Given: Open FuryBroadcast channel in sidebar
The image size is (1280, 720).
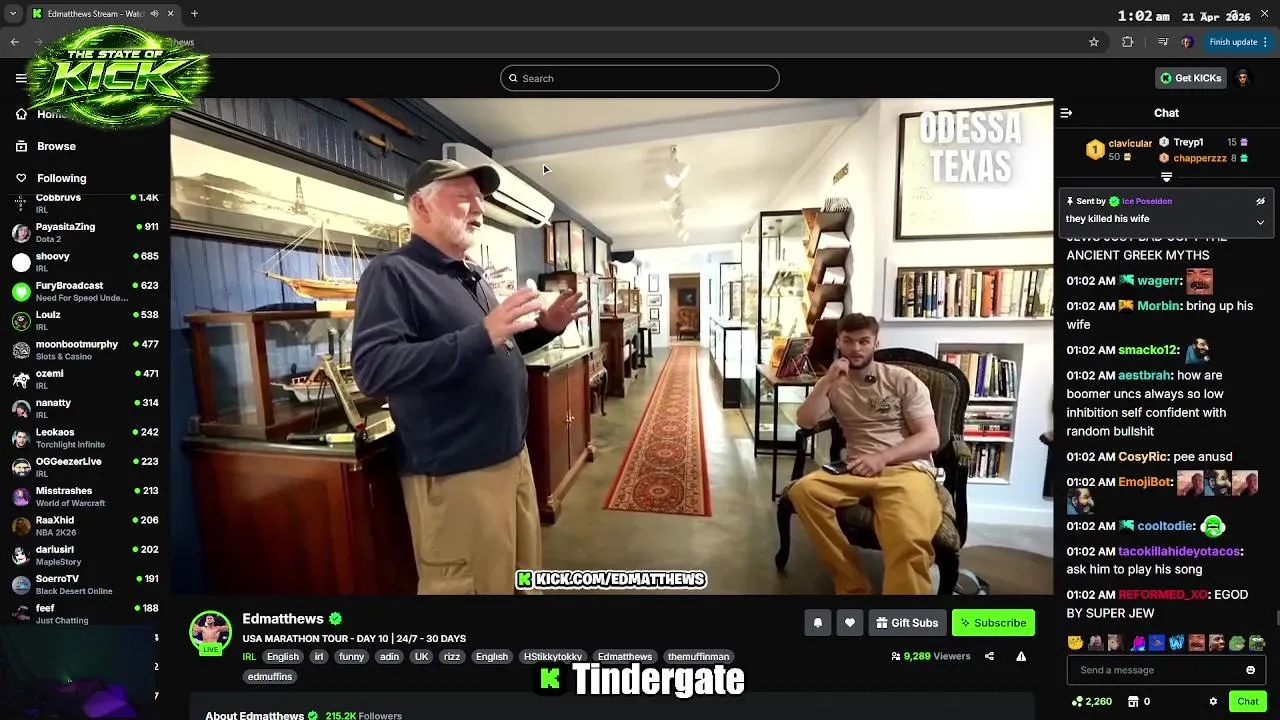Looking at the screenshot, I should [x=85, y=291].
